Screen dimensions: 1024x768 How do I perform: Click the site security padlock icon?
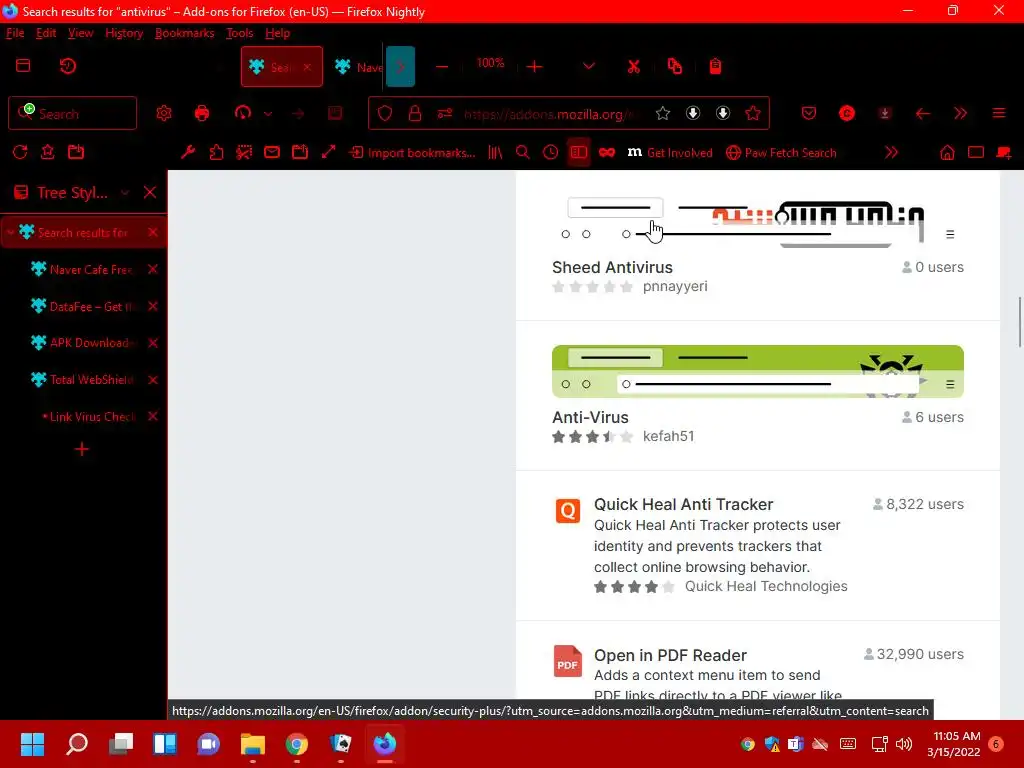point(415,114)
